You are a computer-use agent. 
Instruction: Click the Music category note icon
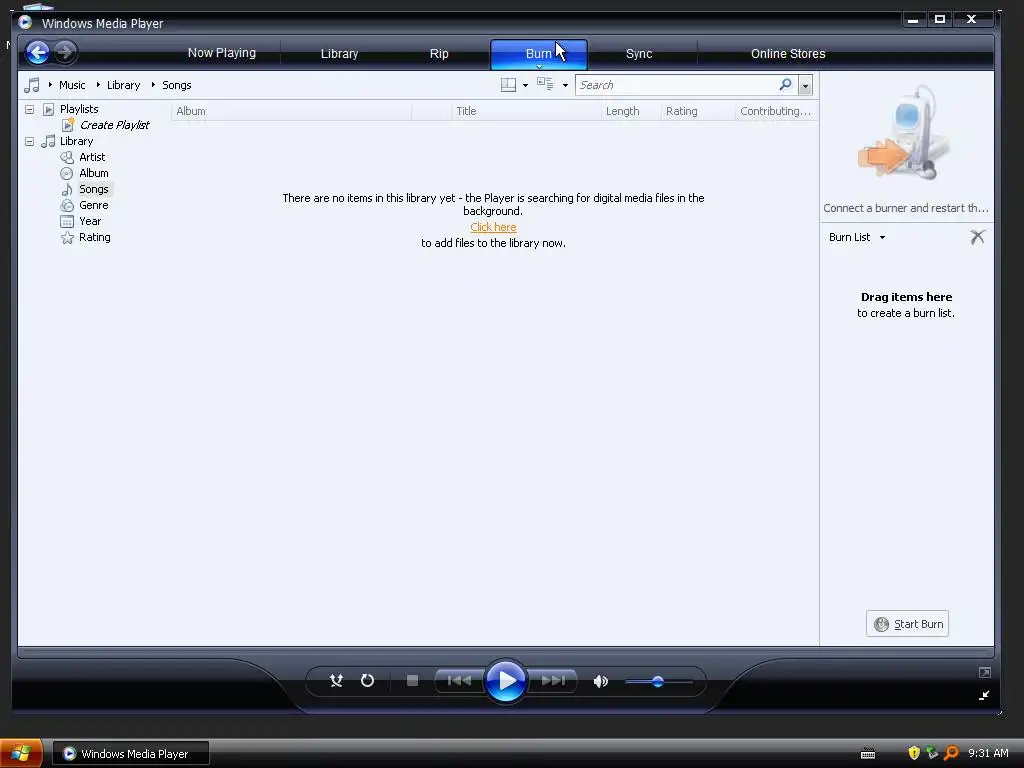32,85
